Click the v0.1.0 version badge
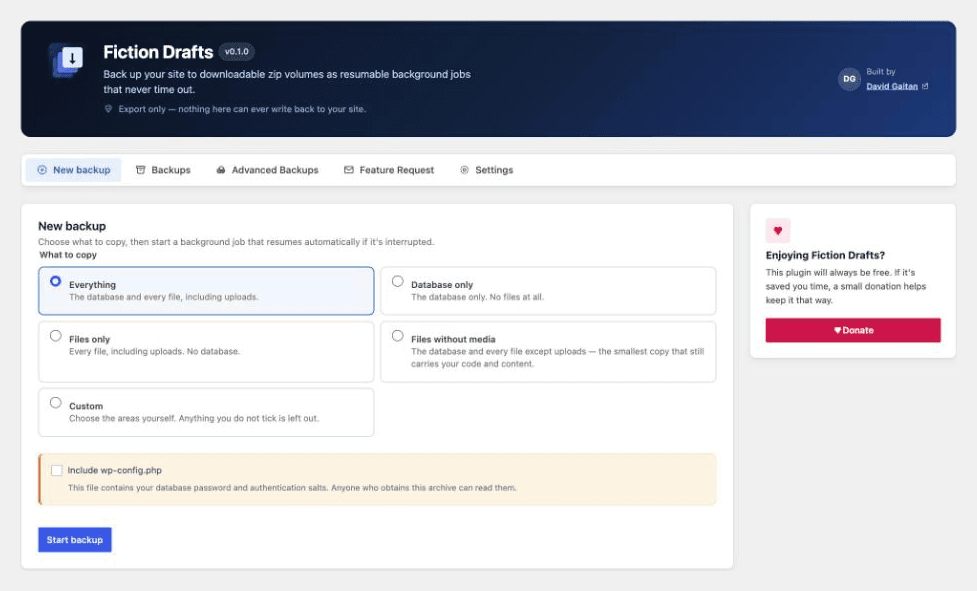 click(237, 52)
